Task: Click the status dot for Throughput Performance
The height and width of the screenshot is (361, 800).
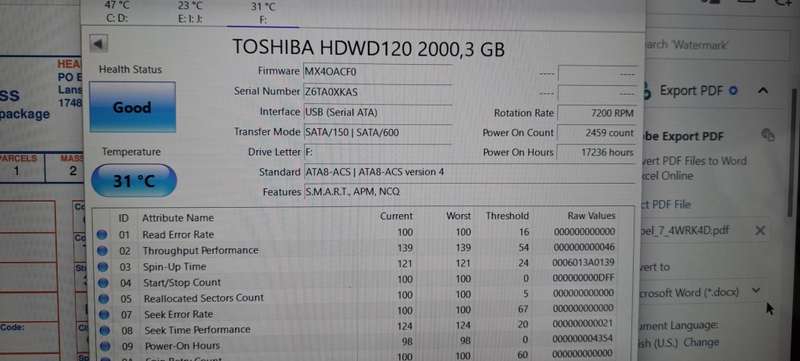Action: [x=103, y=250]
